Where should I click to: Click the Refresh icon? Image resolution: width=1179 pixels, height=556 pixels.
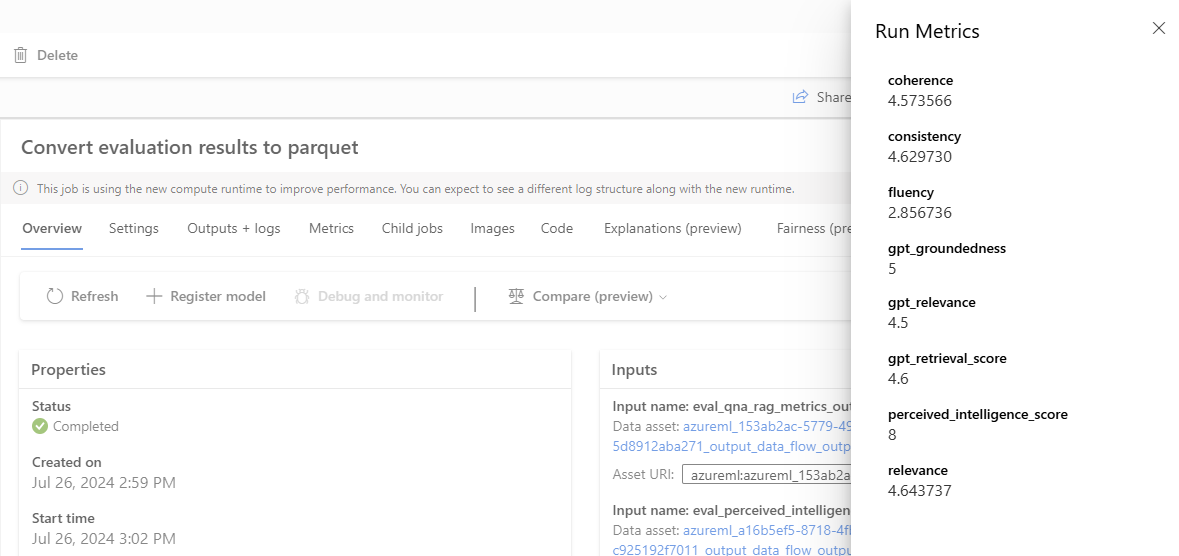55,297
